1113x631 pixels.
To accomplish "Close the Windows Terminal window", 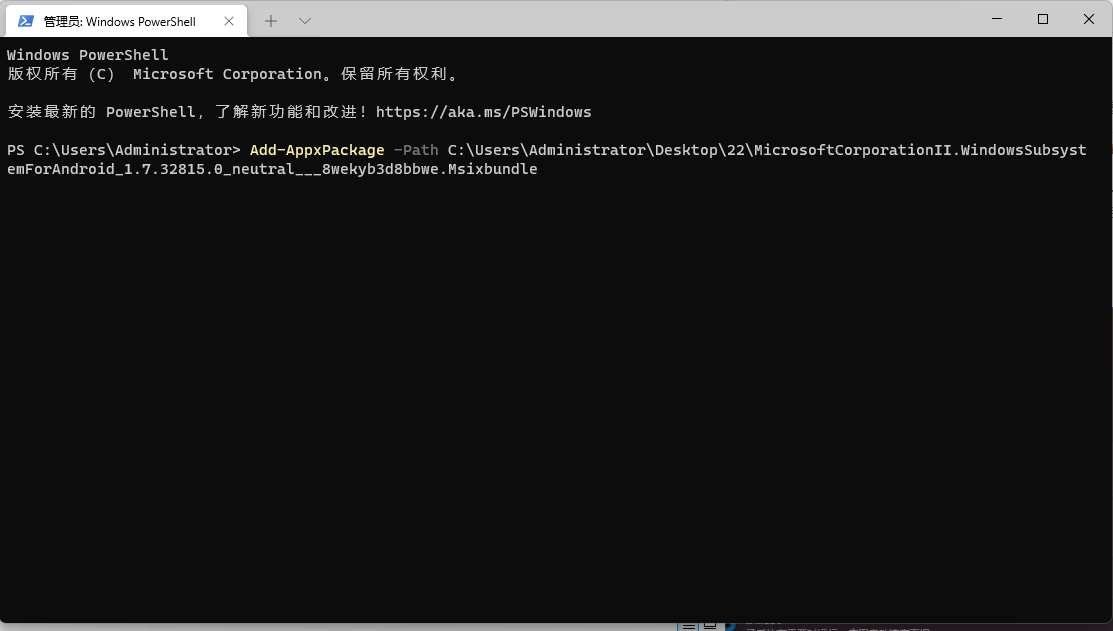I will pyautogui.click(x=1089, y=19).
